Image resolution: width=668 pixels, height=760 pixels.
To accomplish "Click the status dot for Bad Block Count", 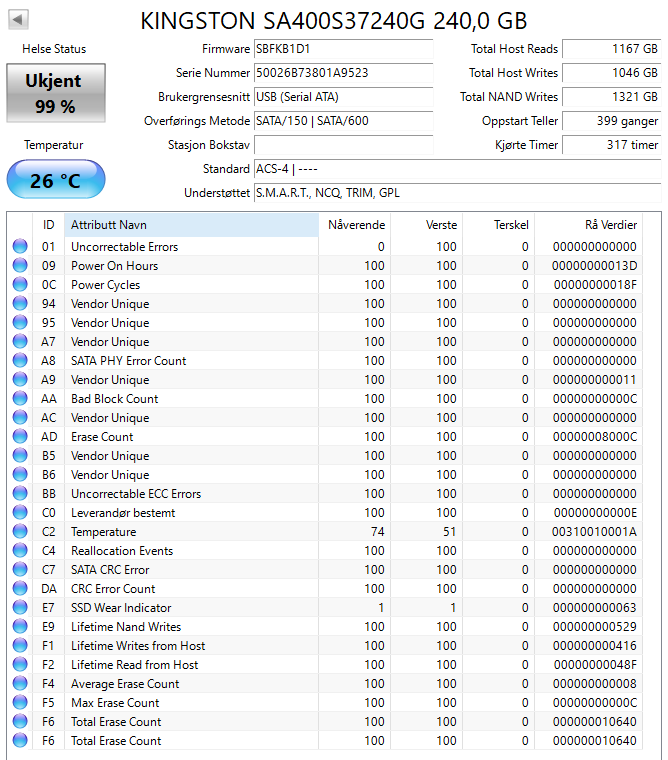I will 20,398.
